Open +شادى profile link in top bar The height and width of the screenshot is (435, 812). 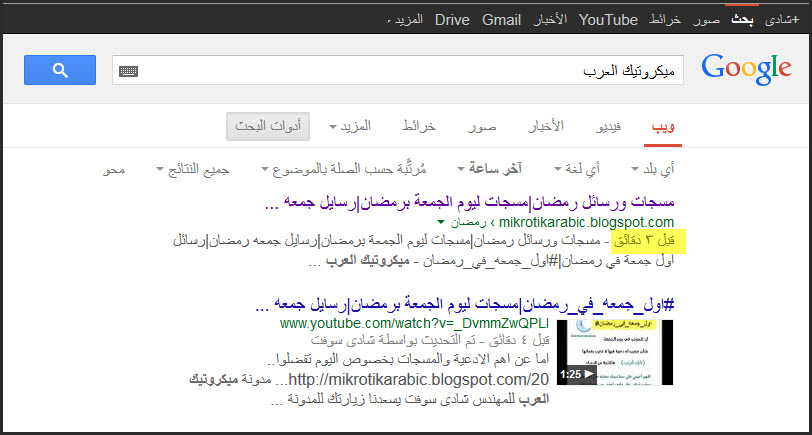click(782, 20)
